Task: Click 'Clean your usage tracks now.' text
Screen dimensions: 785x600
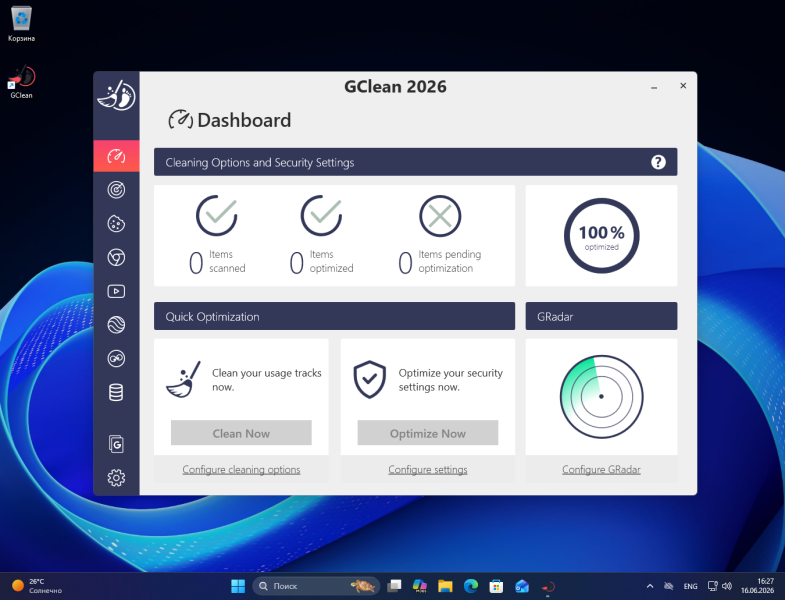Action: click(266, 380)
